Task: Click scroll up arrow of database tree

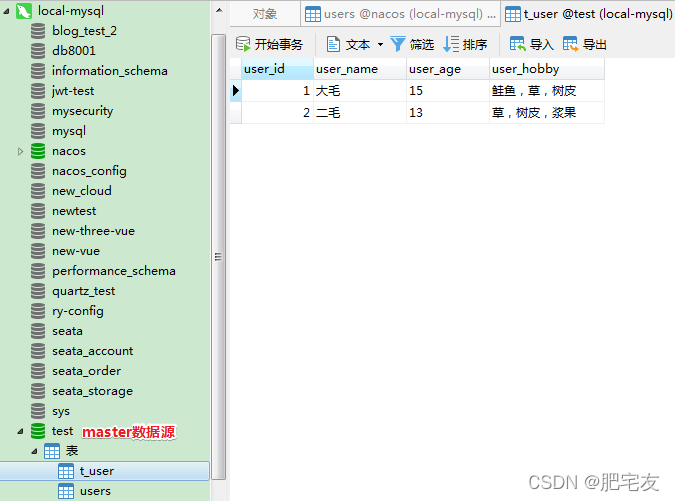Action: coord(219,10)
